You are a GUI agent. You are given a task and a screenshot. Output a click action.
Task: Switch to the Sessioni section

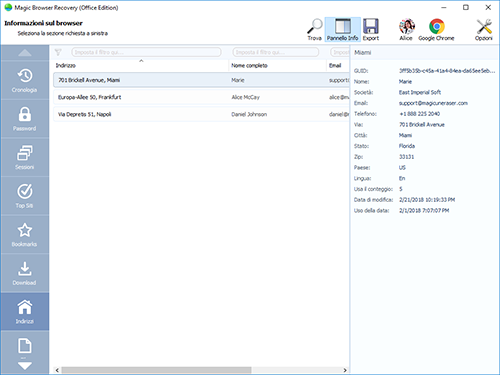pyautogui.click(x=25, y=157)
